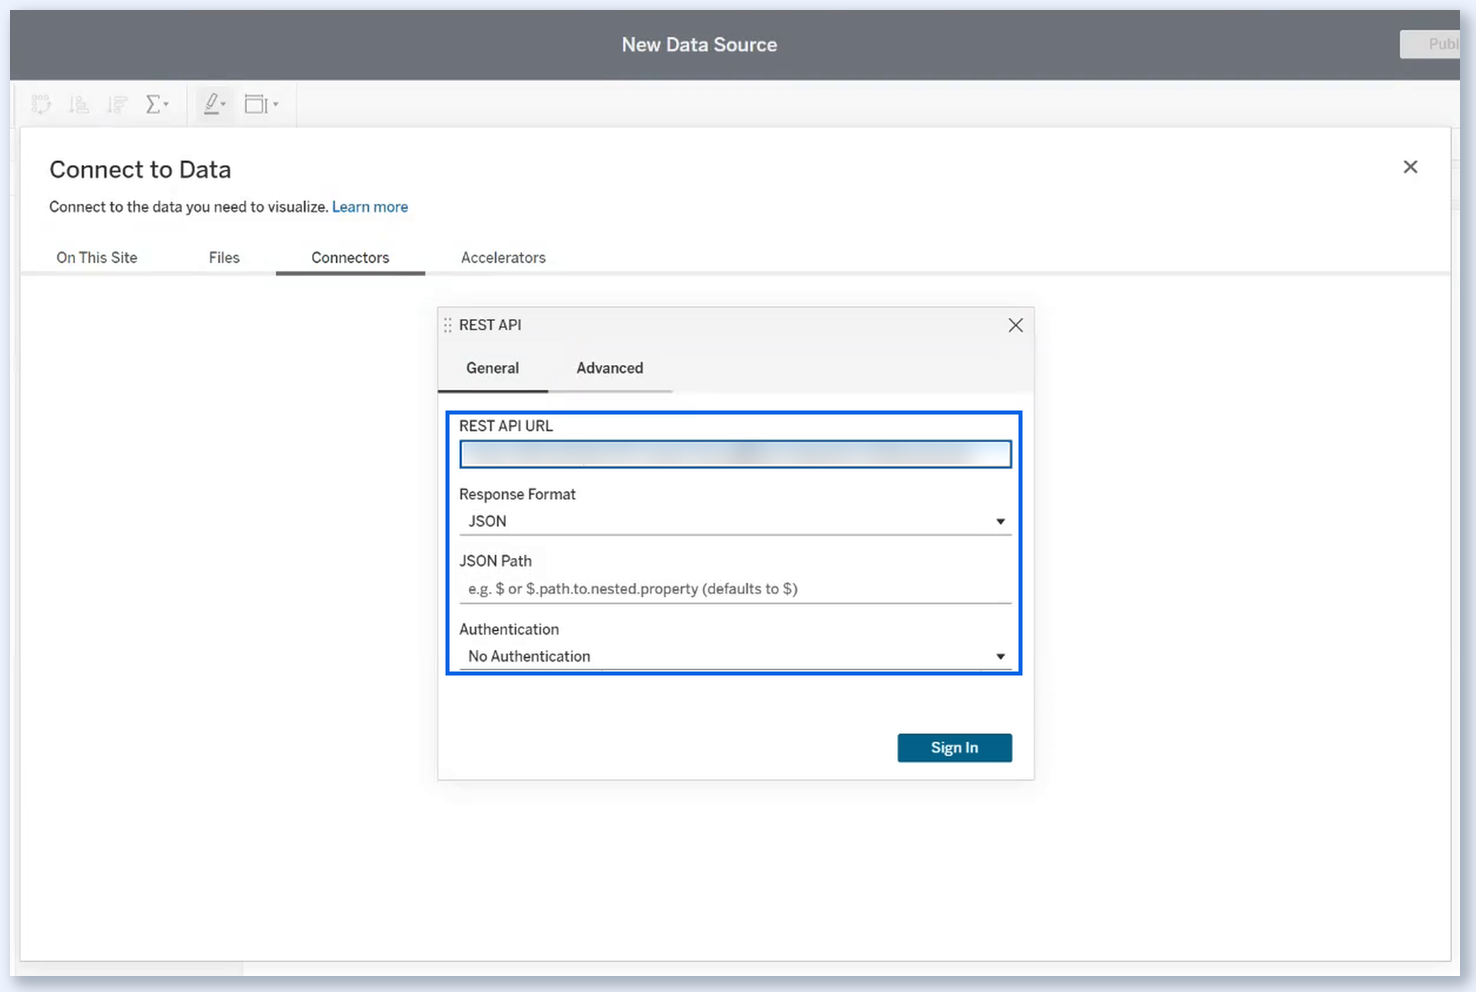Switch to the On This Site tab
This screenshot has width=1476, height=992.
click(97, 258)
